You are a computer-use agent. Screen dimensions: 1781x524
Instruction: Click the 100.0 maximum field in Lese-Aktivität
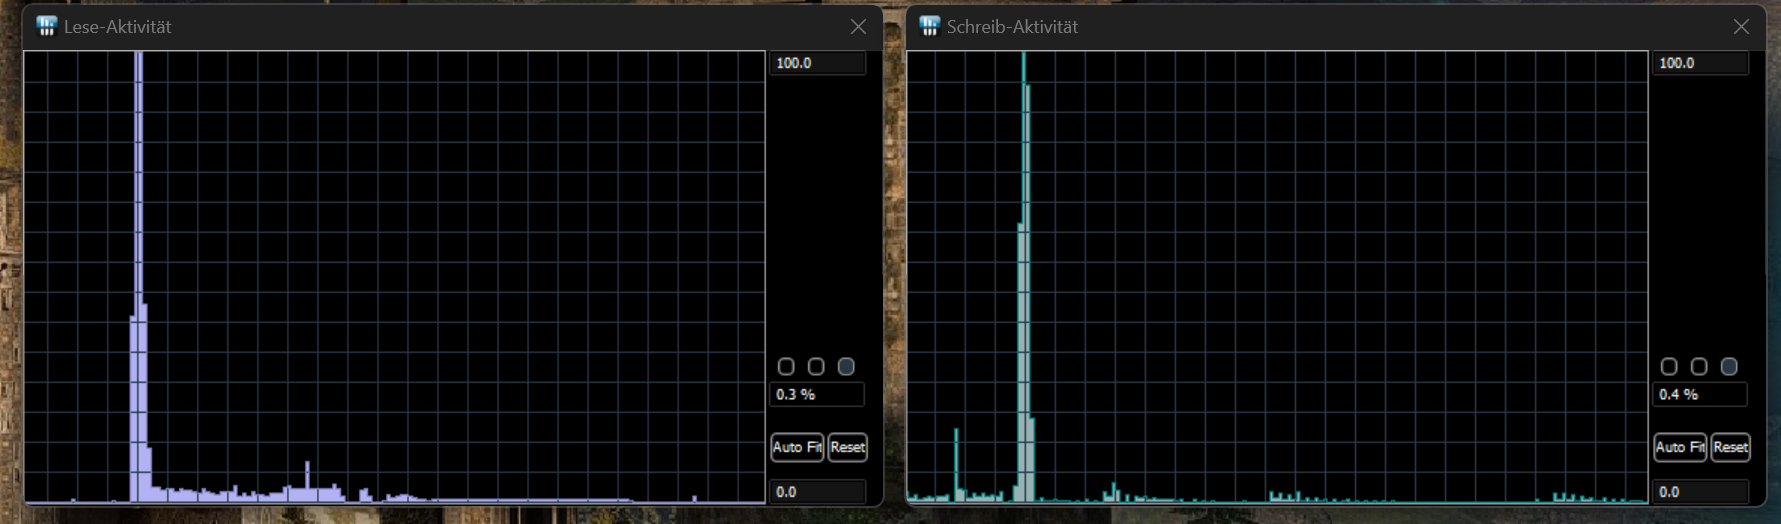(817, 63)
